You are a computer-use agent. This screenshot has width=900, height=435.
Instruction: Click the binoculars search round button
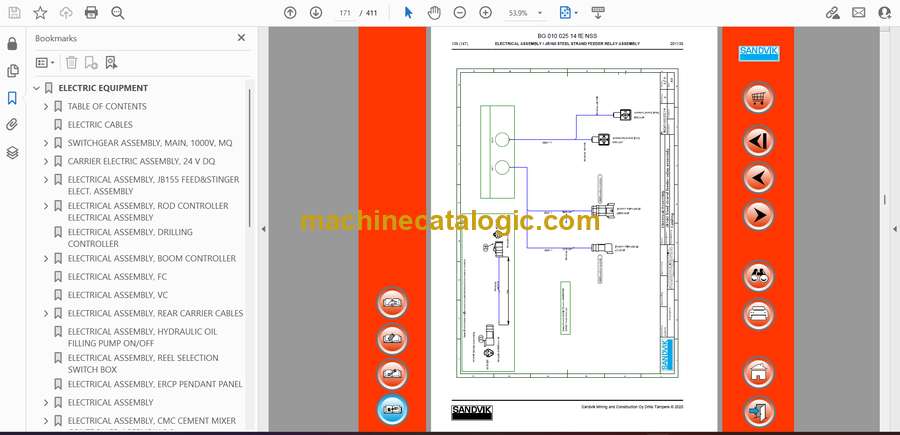(x=758, y=276)
